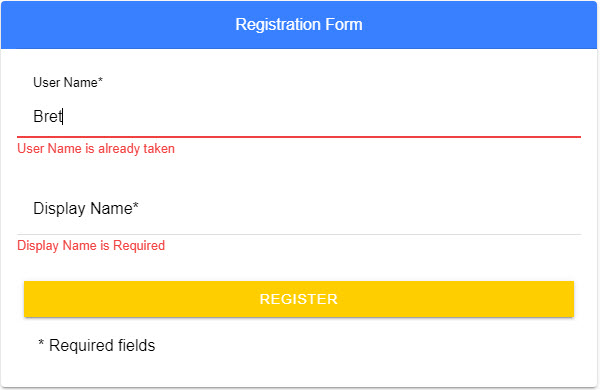
Task: Click the gray underline beneath Display Name
Action: pos(299,234)
